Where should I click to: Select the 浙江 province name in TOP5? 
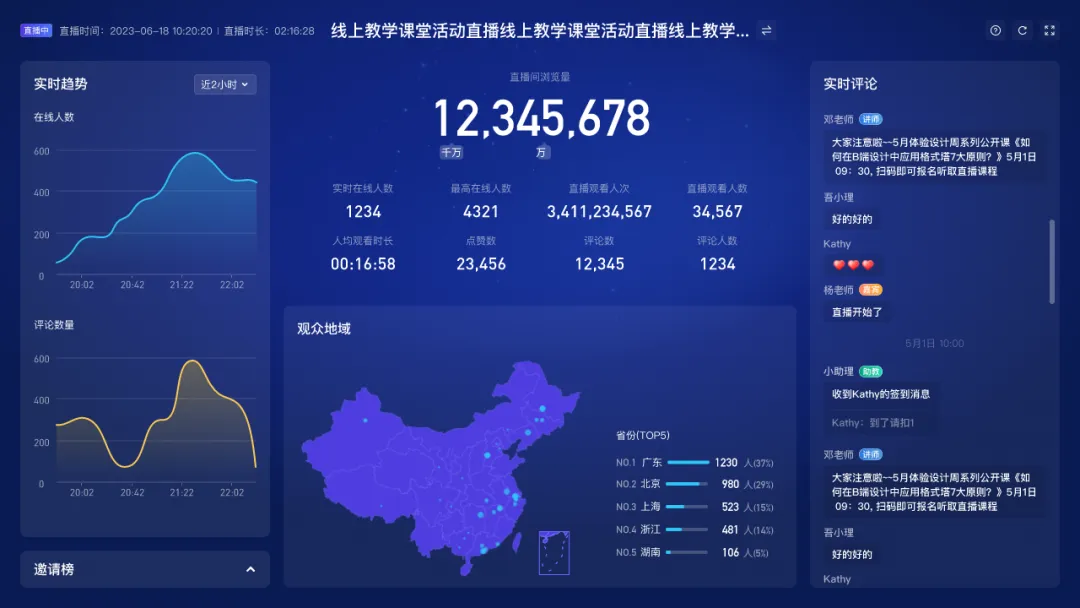[x=651, y=530]
